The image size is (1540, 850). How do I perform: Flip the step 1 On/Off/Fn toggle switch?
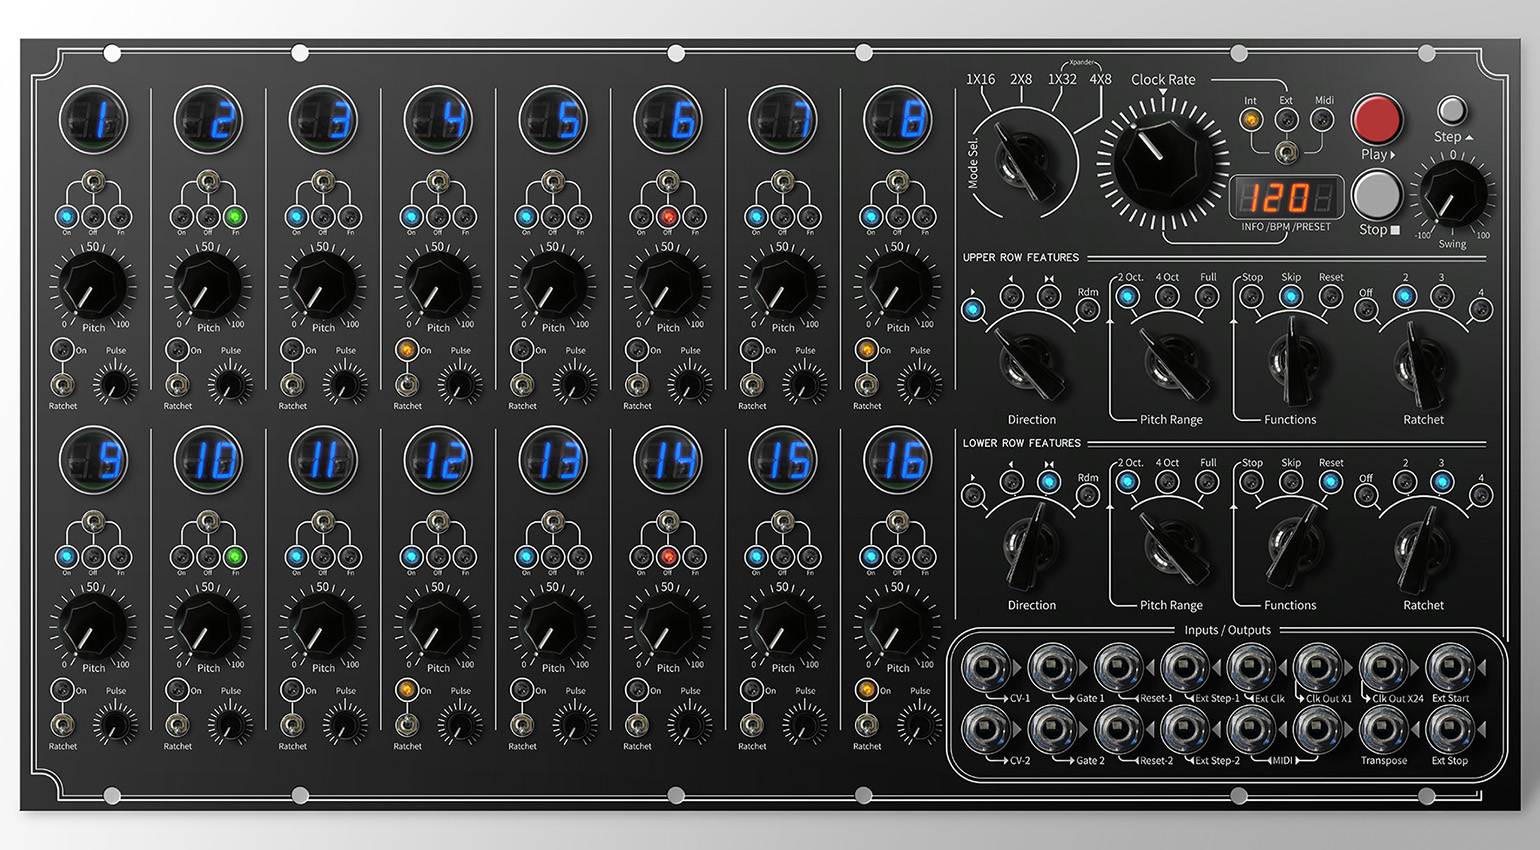[93, 182]
